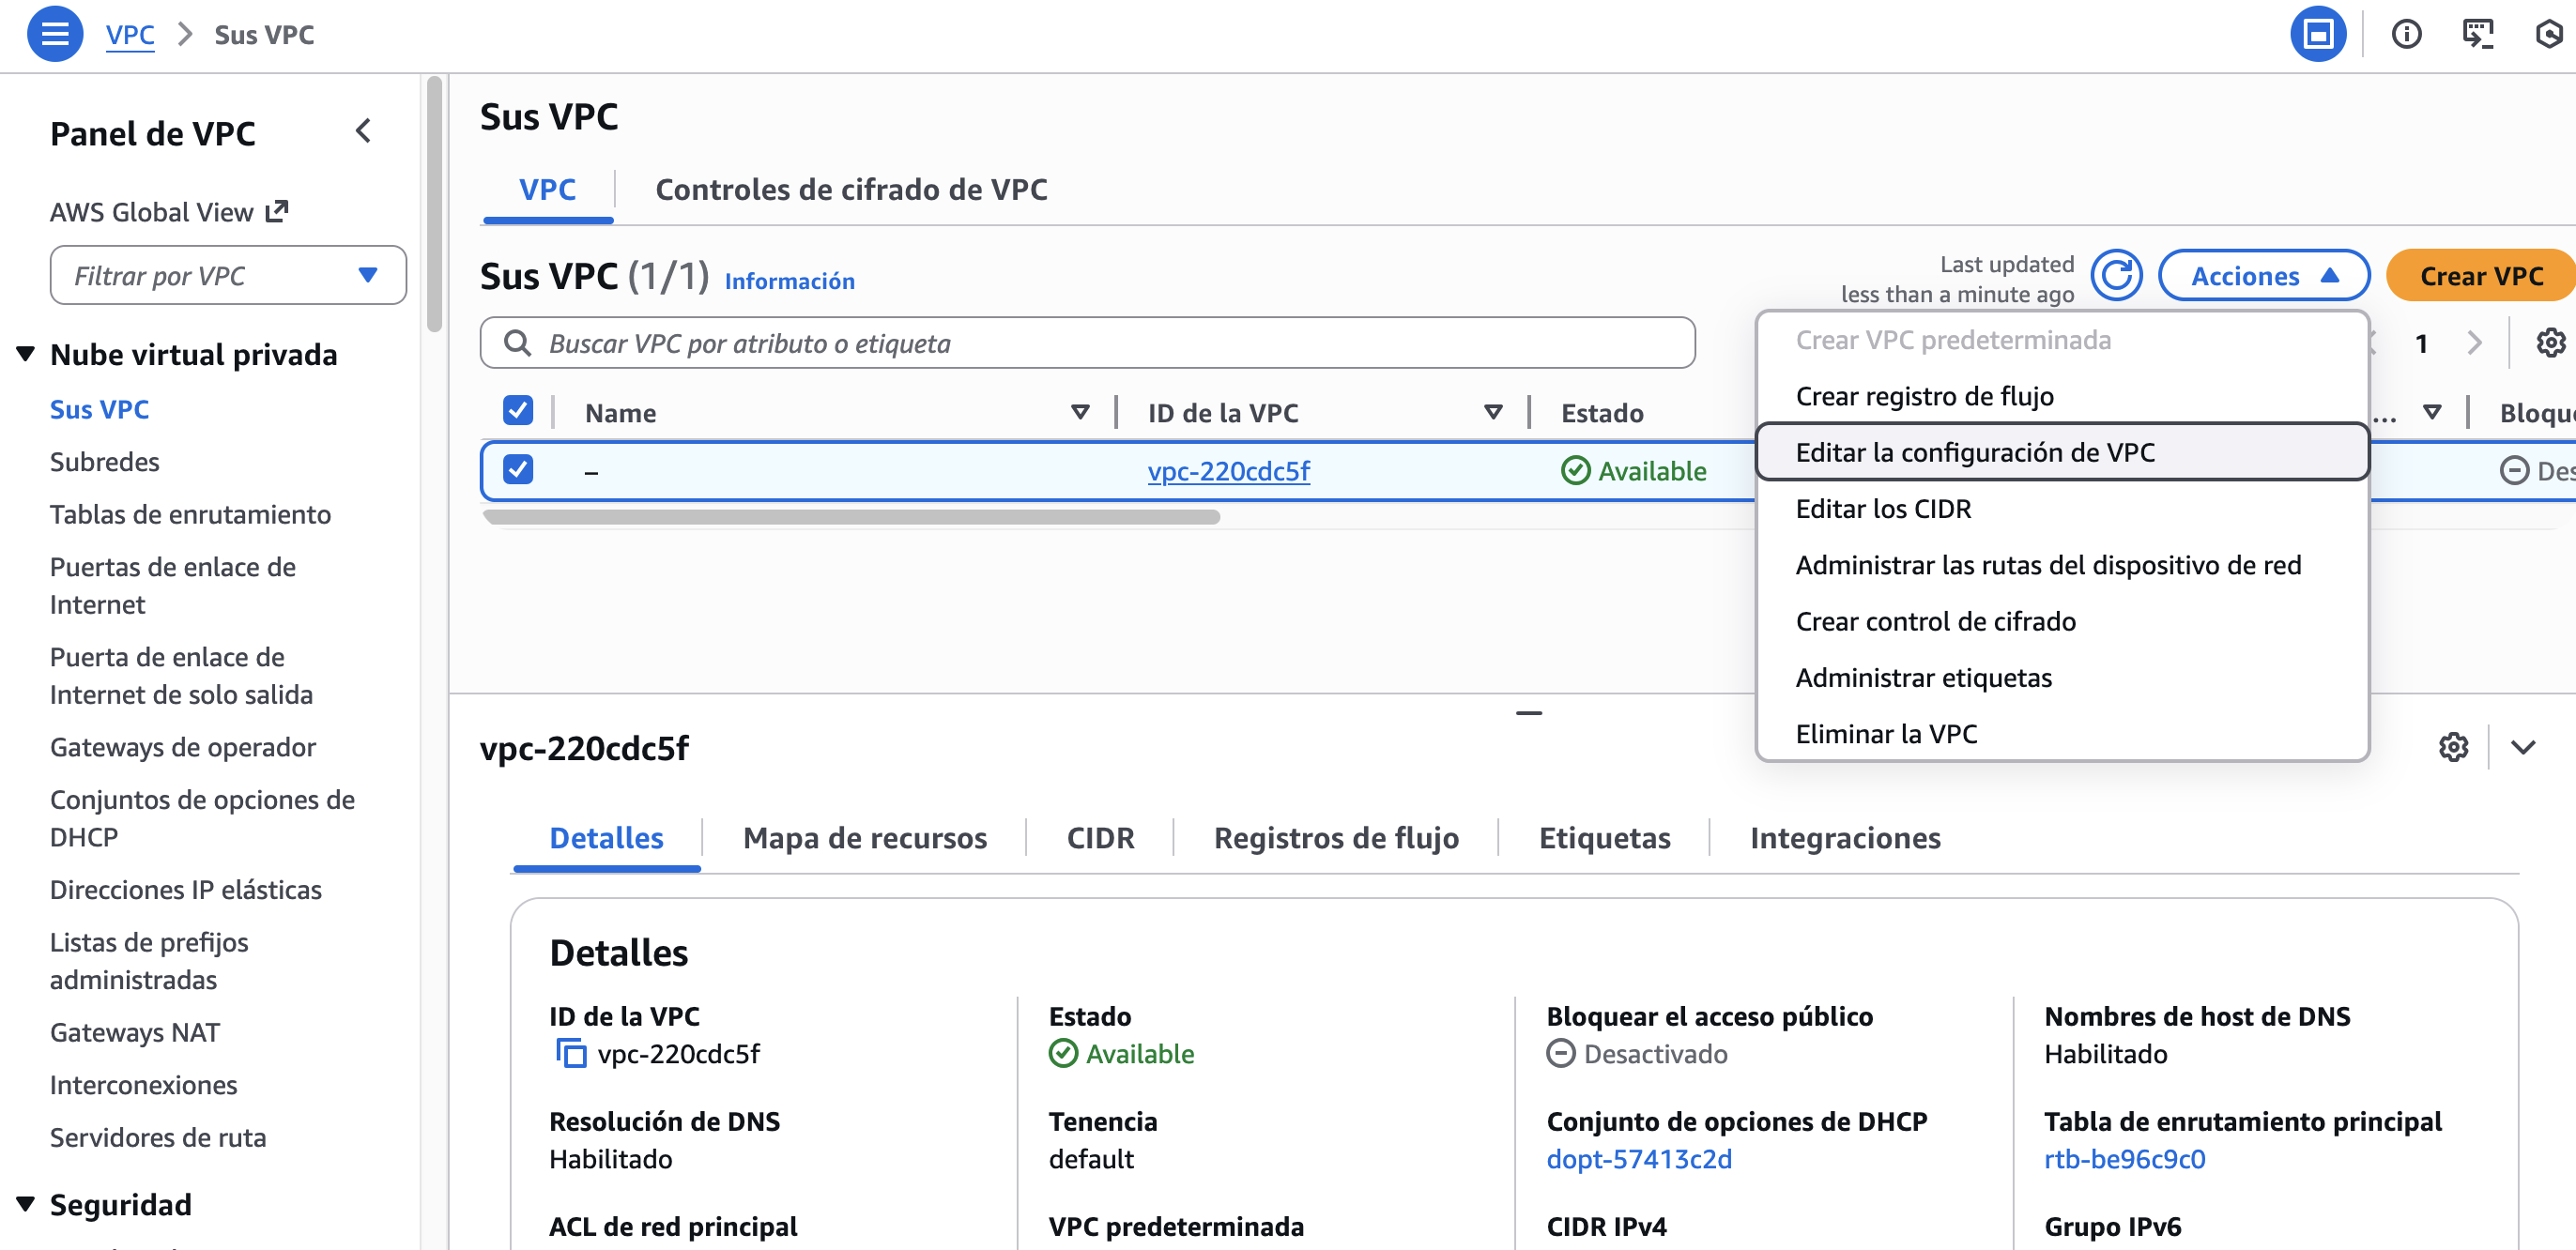Open table preferences gear icon
Image resolution: width=2576 pixels, height=1250 pixels.
(x=2550, y=343)
